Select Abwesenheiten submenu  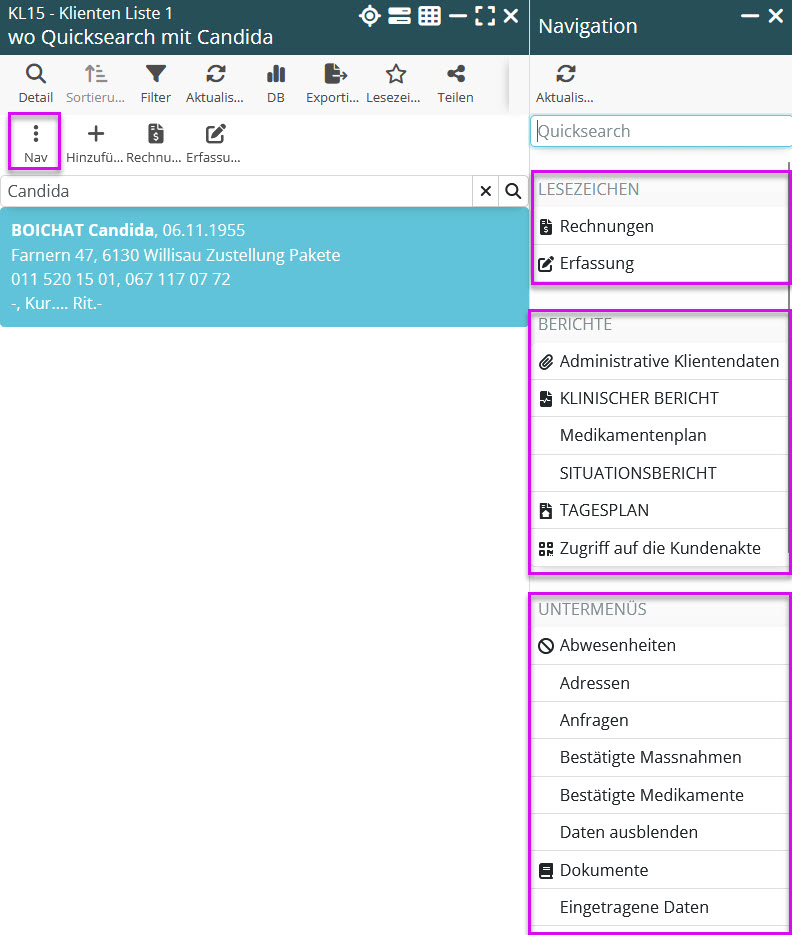point(617,645)
